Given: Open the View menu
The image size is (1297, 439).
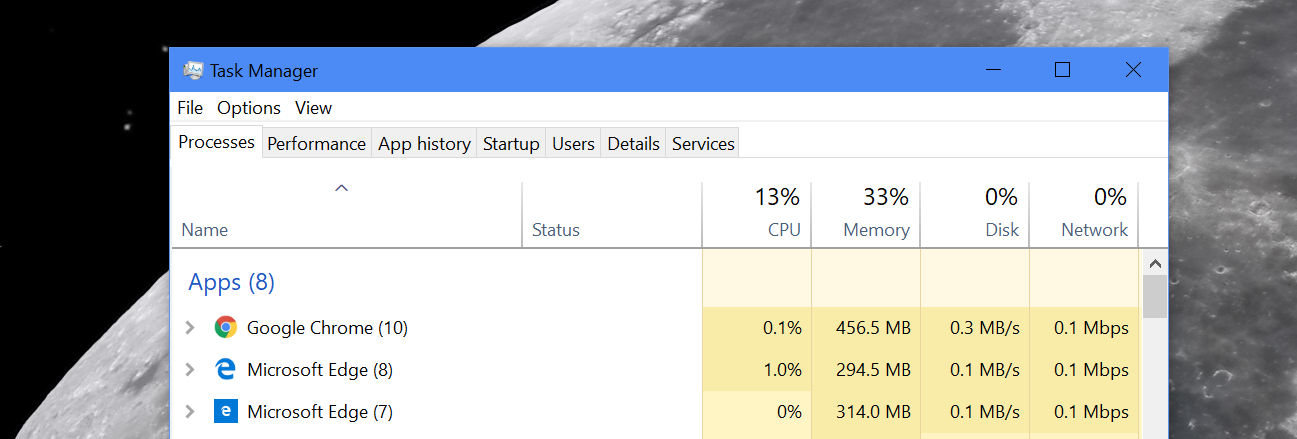Looking at the screenshot, I should click(x=313, y=108).
